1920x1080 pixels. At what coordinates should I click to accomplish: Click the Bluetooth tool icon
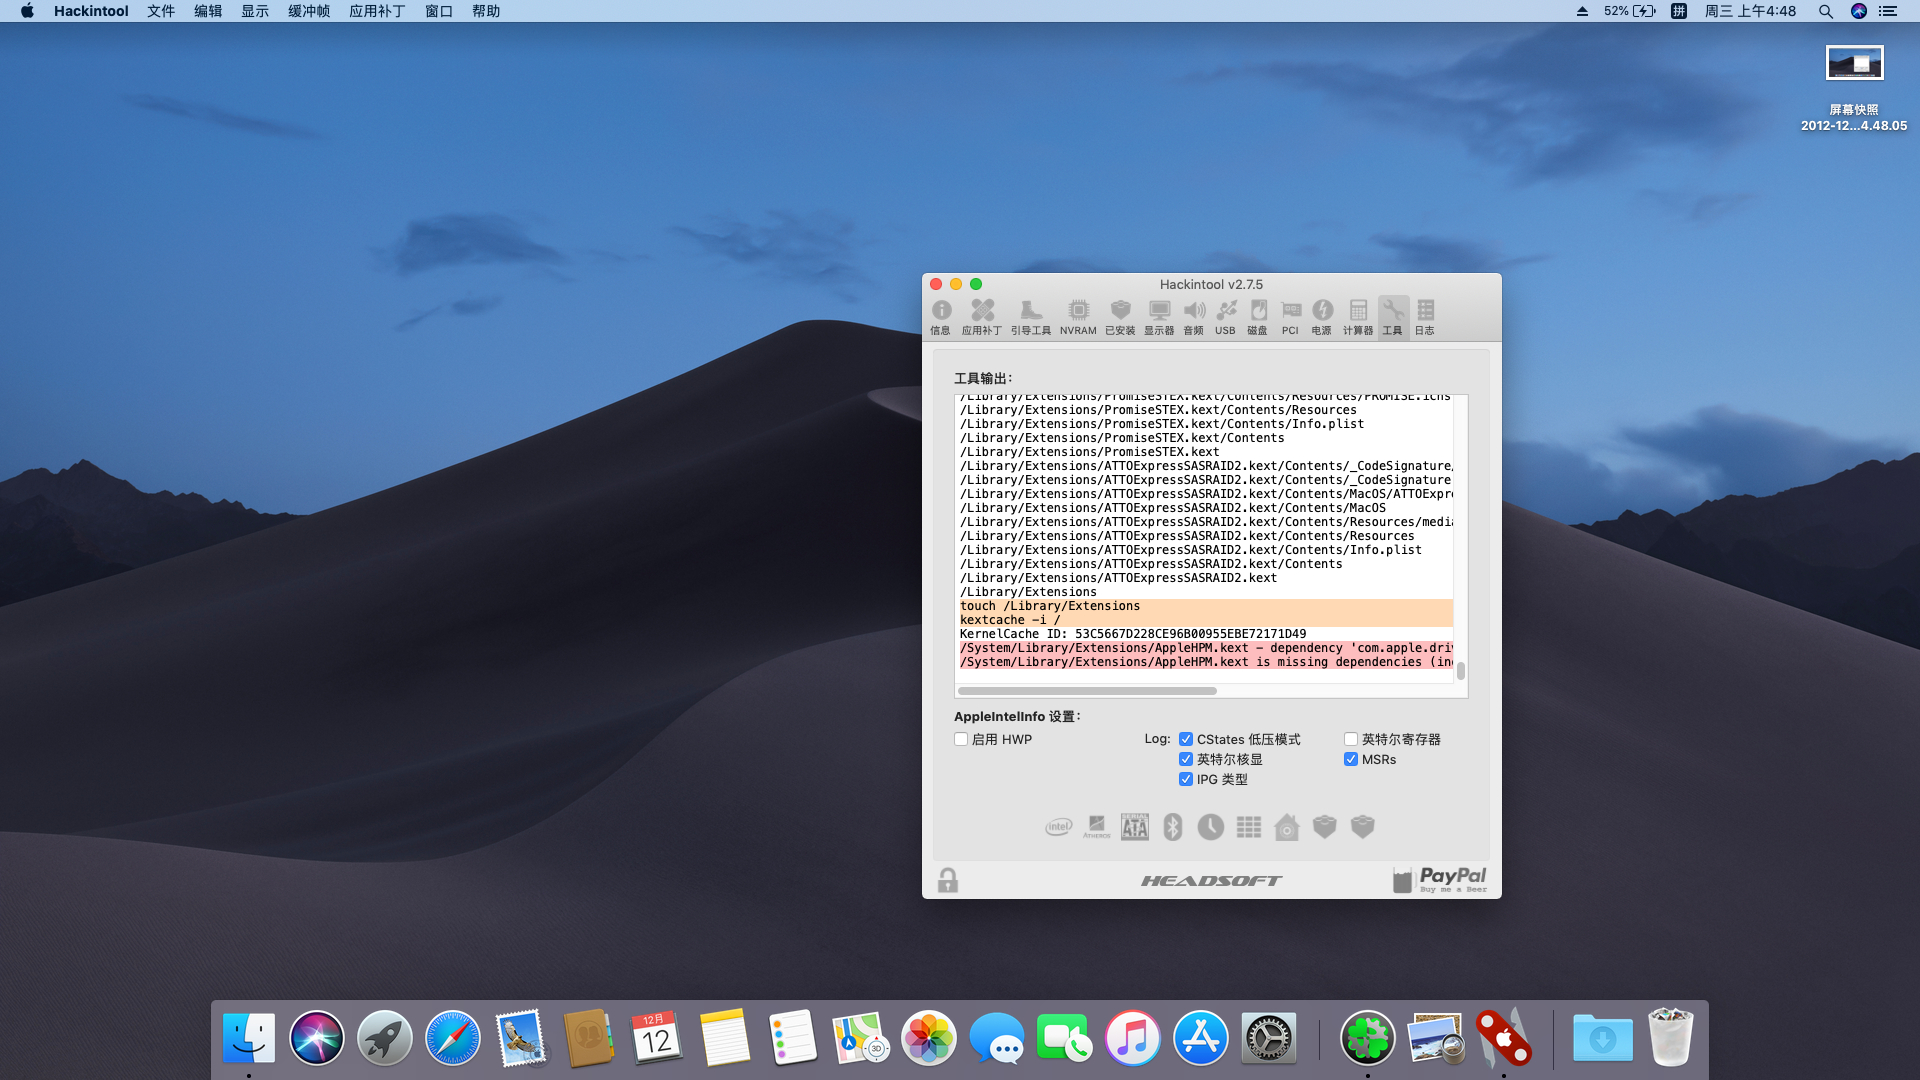[1173, 827]
